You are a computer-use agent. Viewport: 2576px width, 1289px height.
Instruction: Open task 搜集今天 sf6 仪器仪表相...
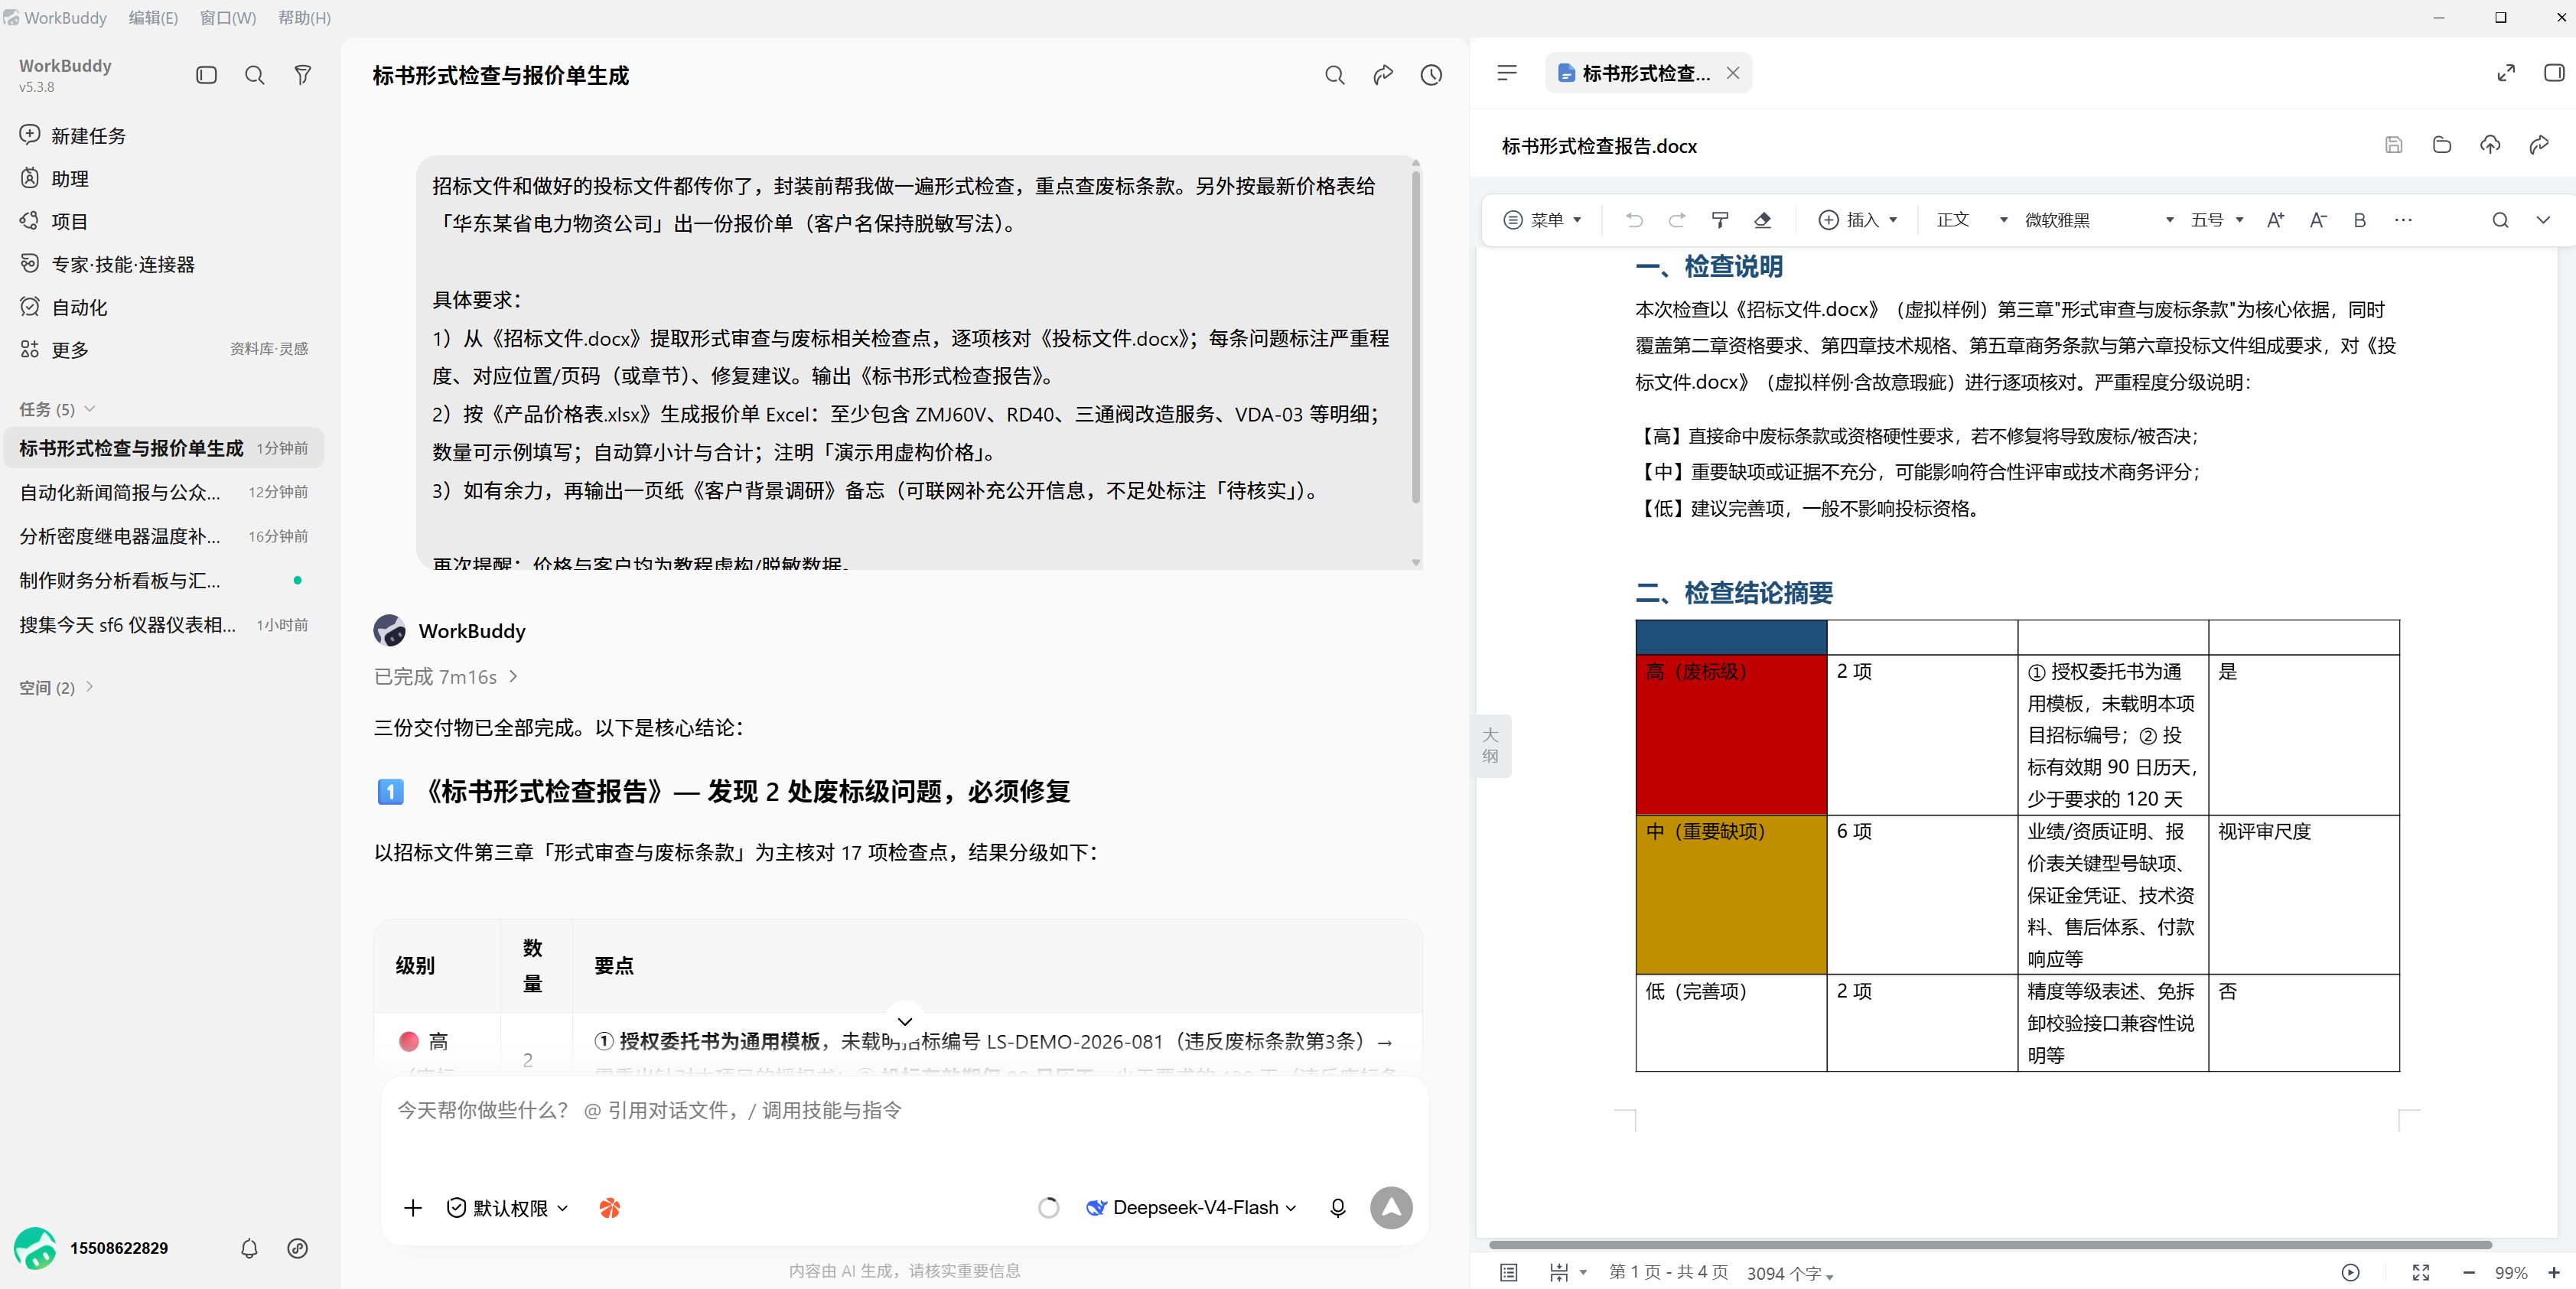coord(164,625)
